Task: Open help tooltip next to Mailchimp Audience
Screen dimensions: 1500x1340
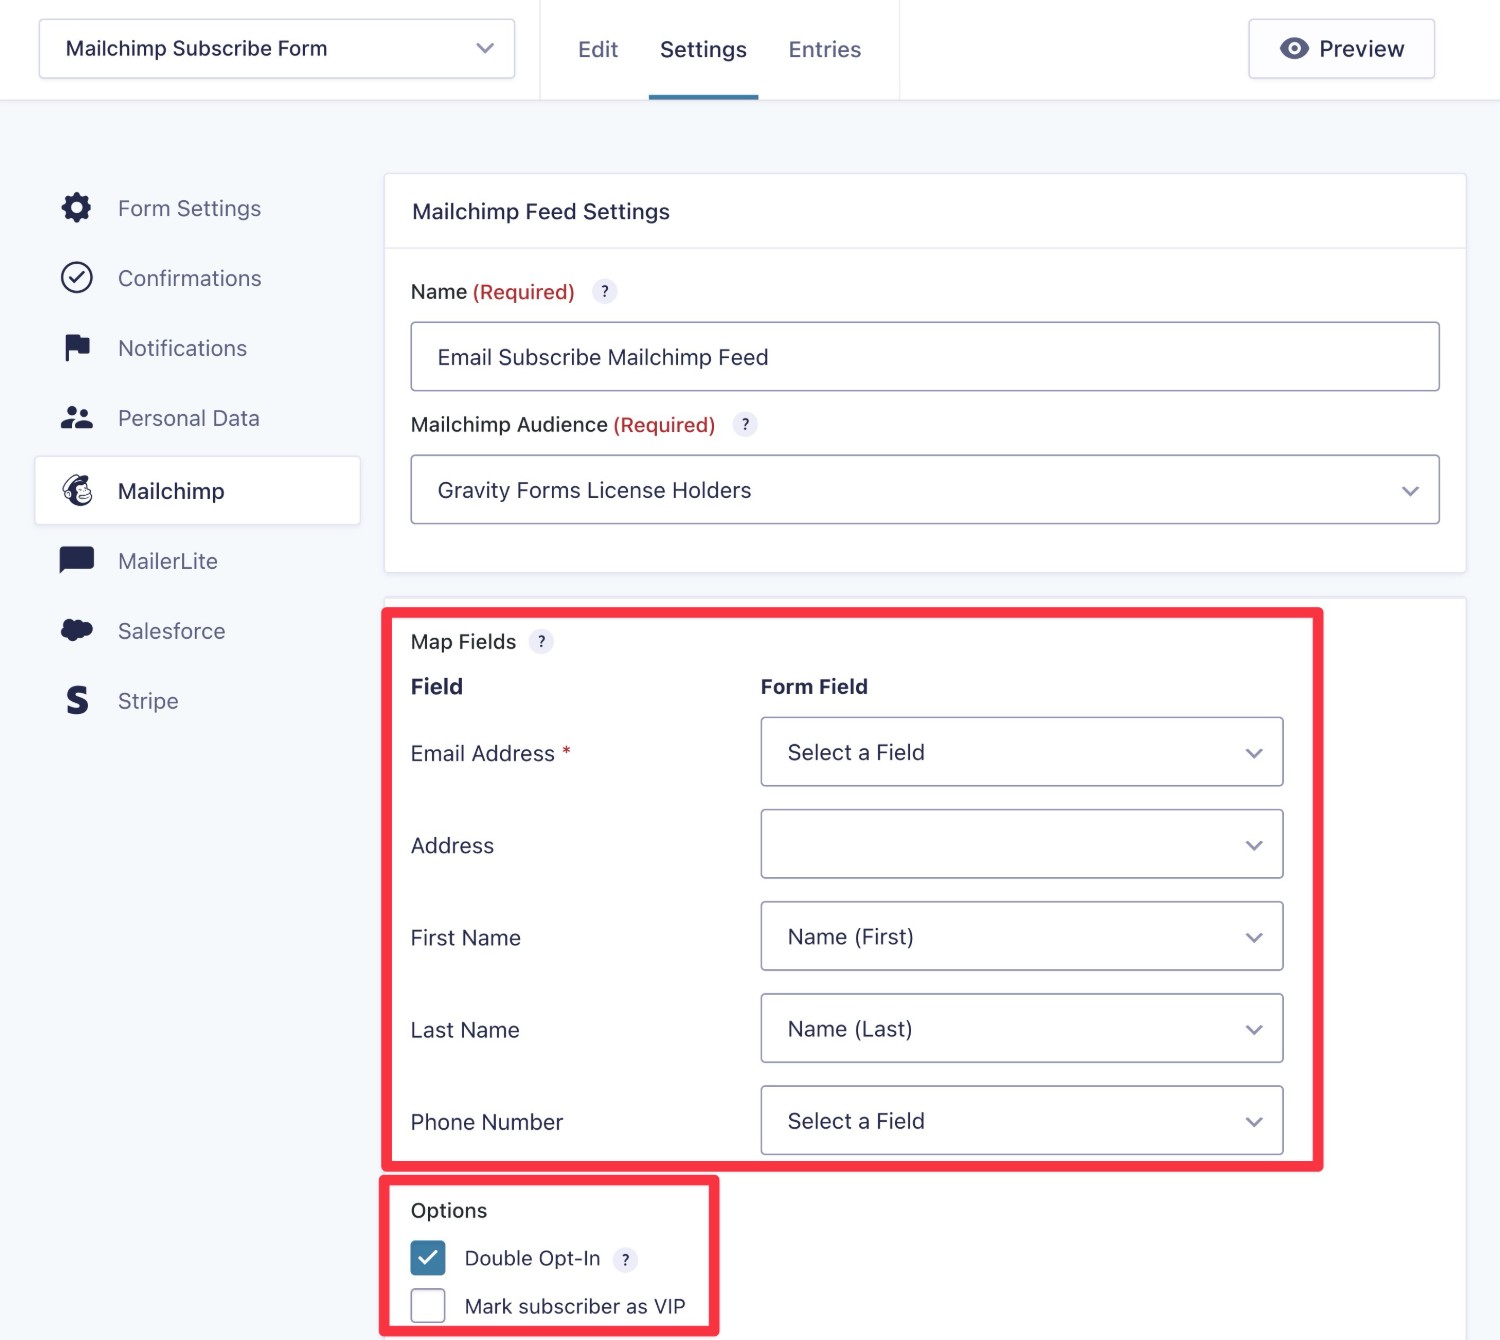Action: click(745, 424)
